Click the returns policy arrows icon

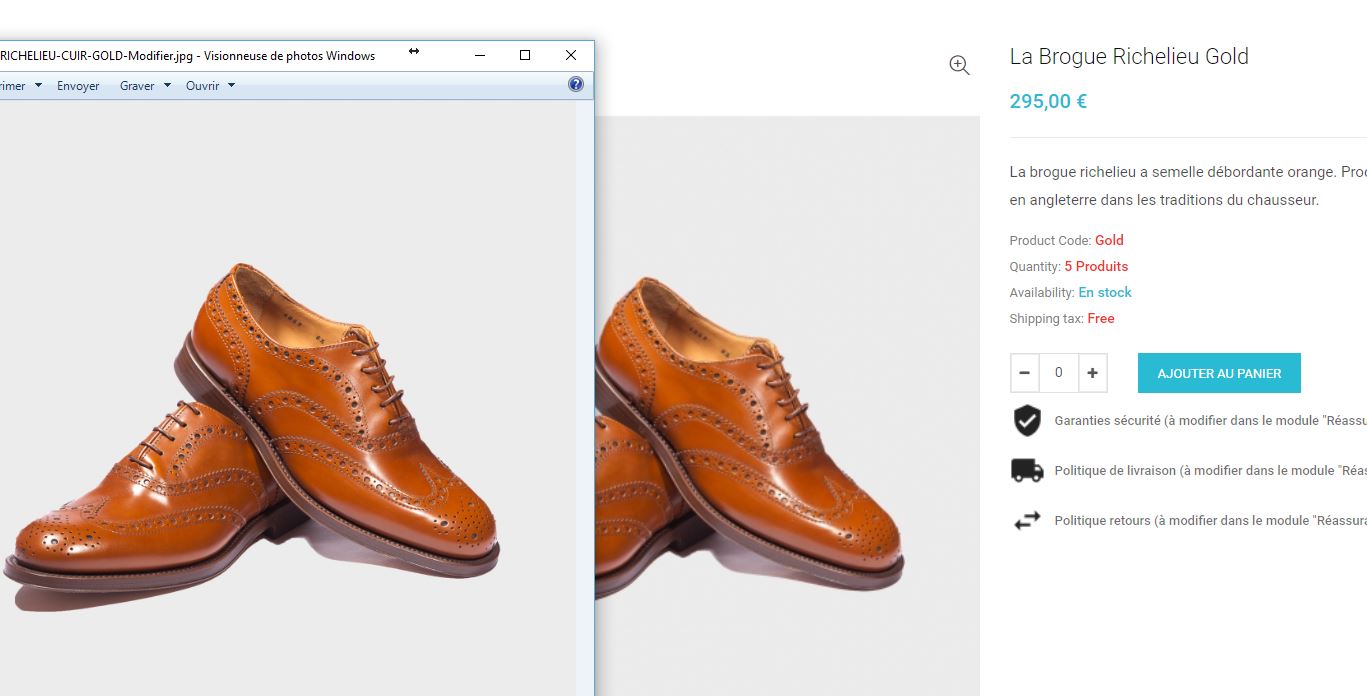point(1027,520)
